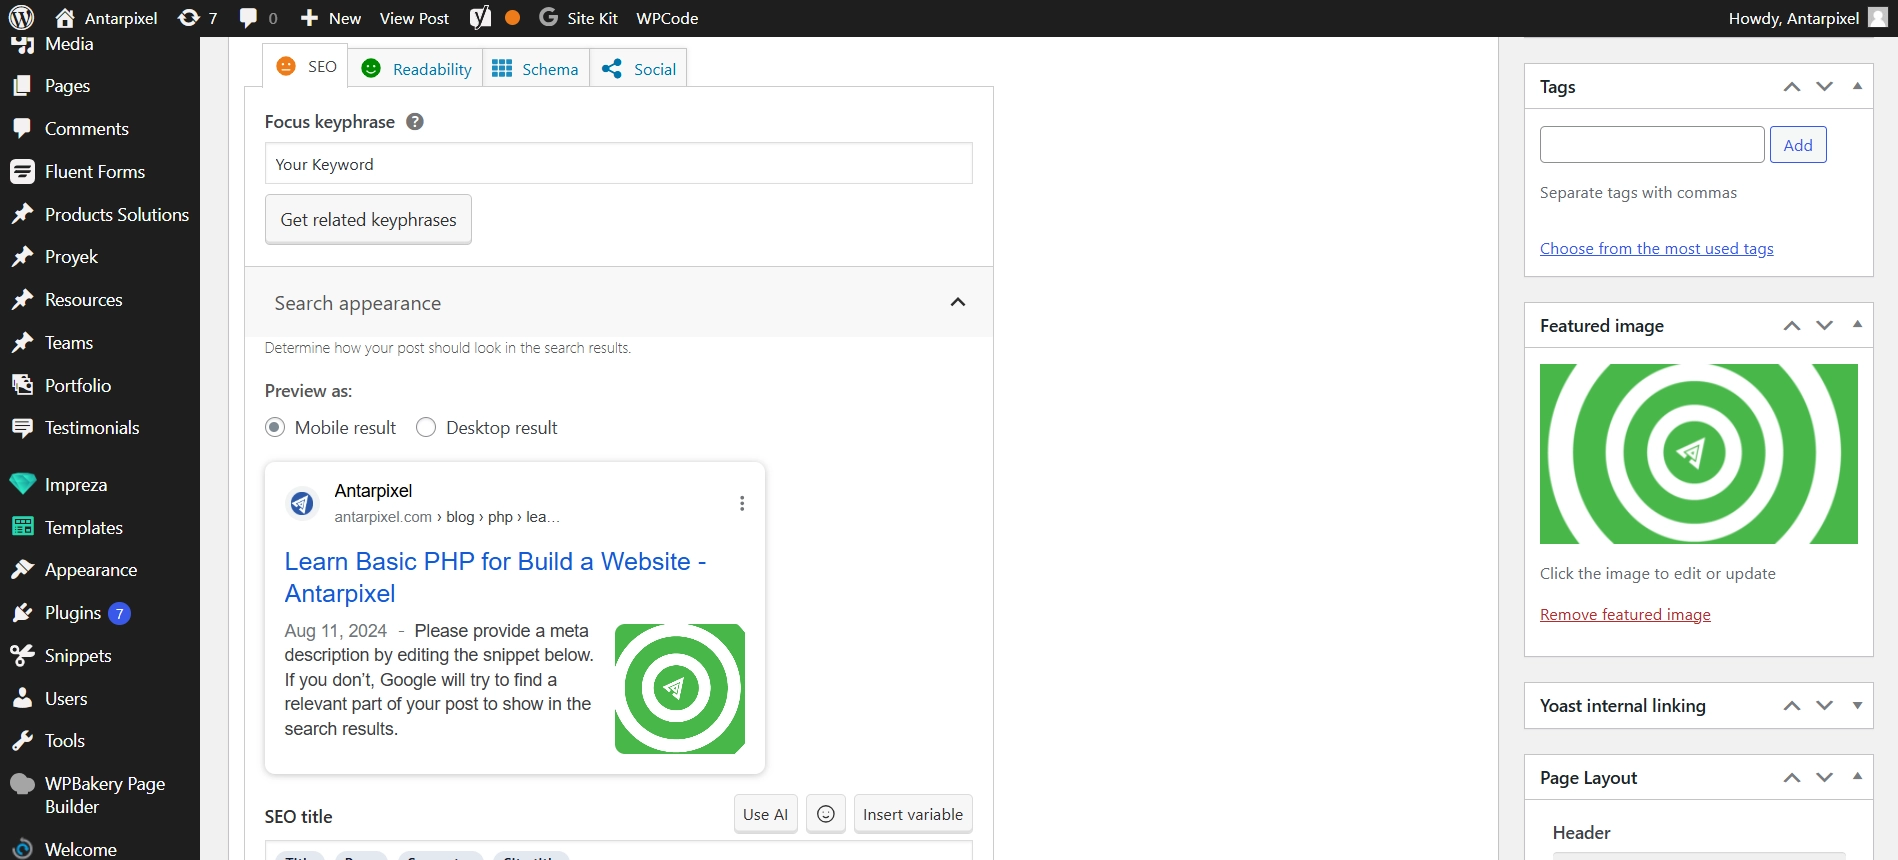Click the three-dot menu in search preview
1898x860 pixels.
click(742, 504)
